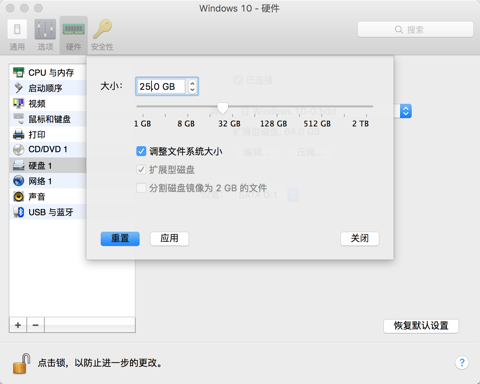Toggle 调整文件系统大小 checkbox
Screen dimensions: 480x384
[x=141, y=151]
